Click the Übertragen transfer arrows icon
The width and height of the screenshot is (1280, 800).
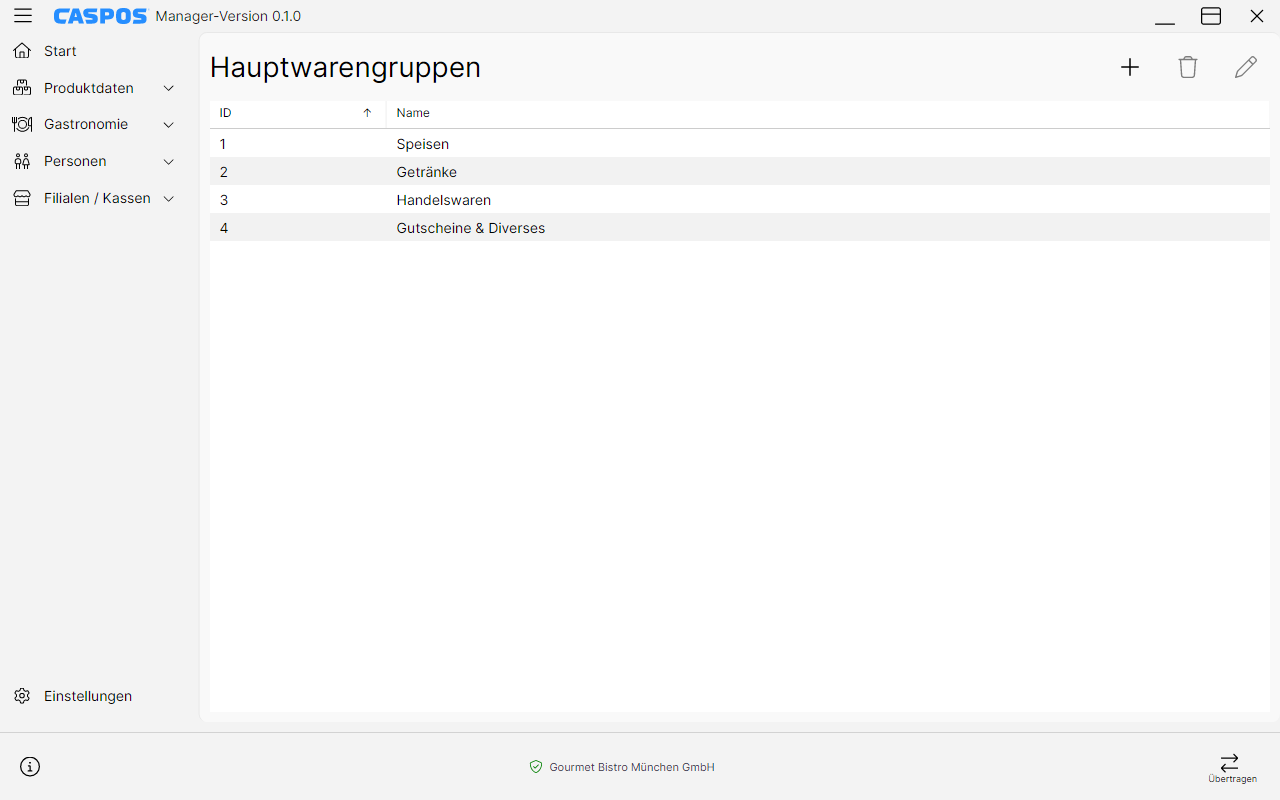(x=1230, y=762)
